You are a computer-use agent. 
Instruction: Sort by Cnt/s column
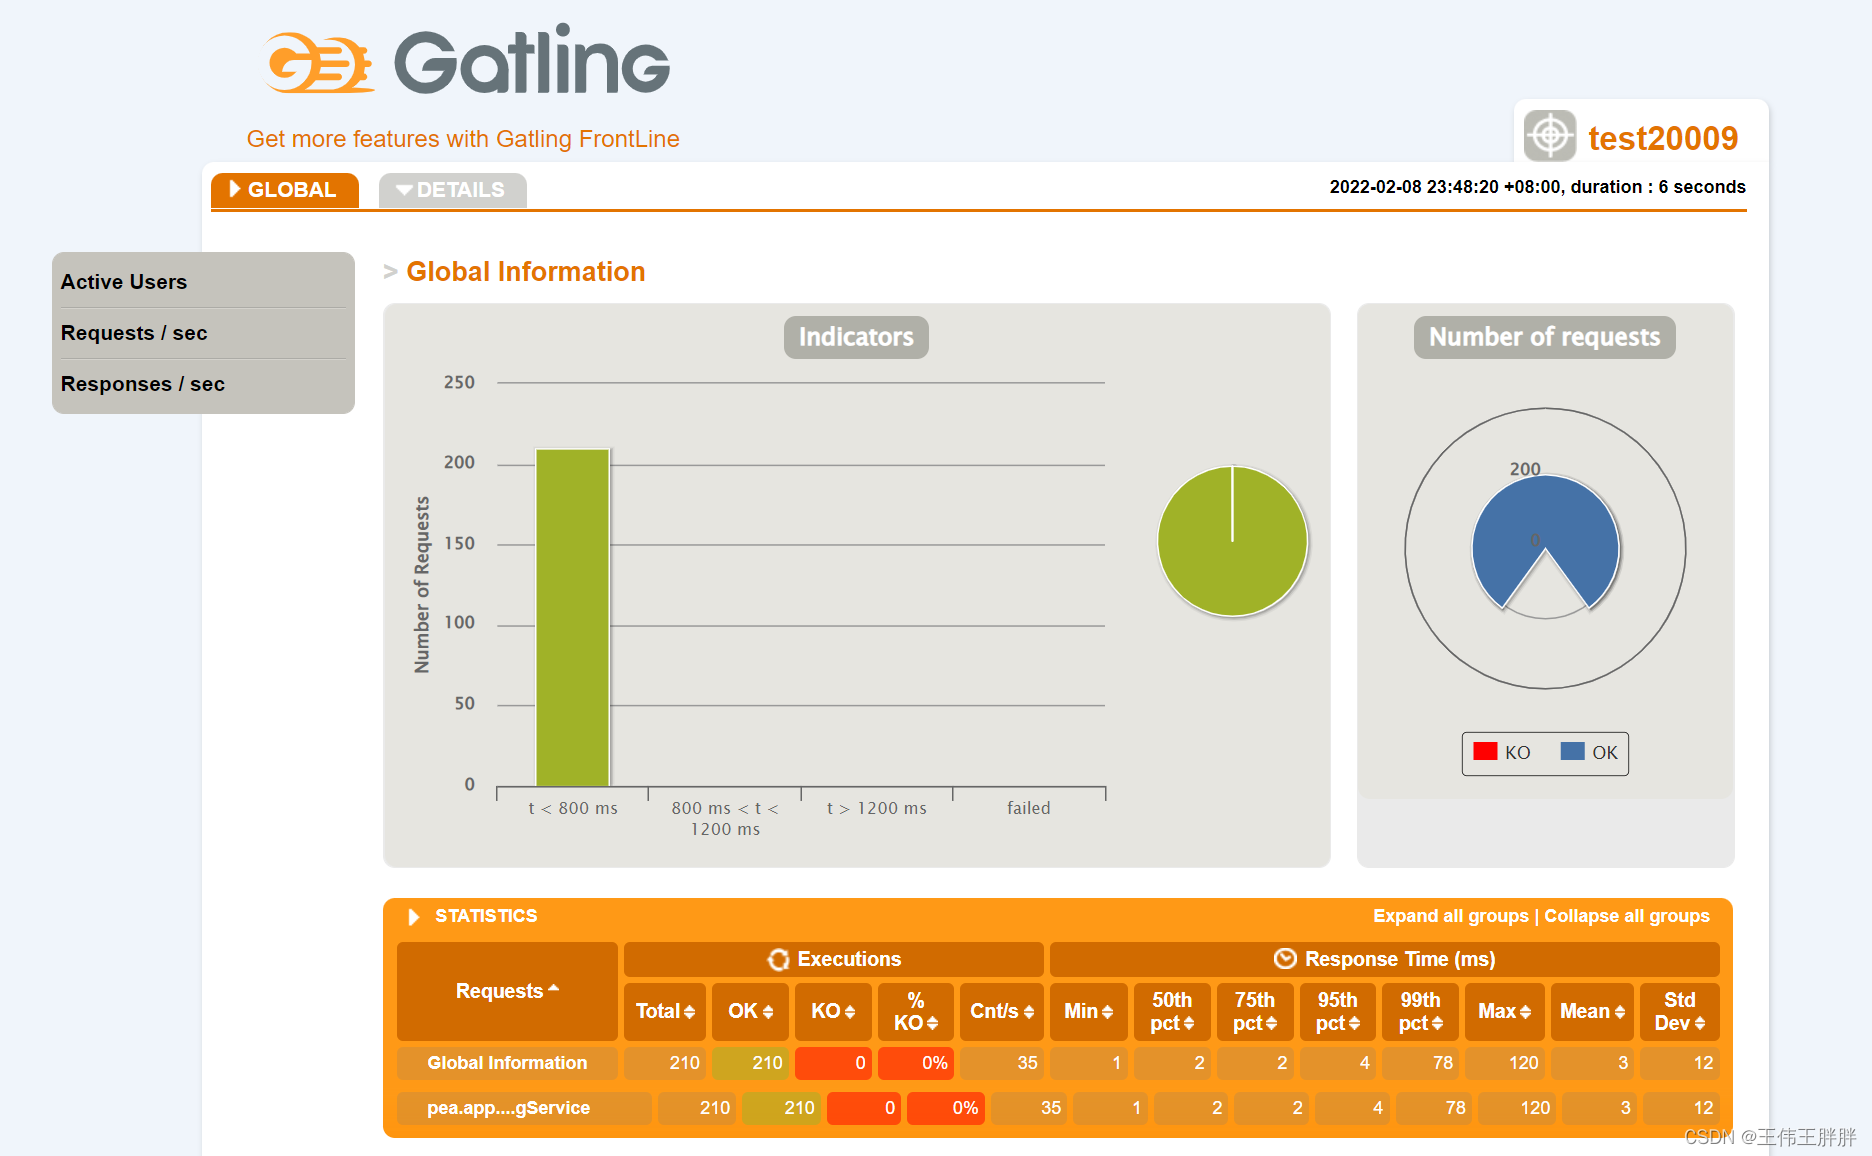click(x=1002, y=1011)
